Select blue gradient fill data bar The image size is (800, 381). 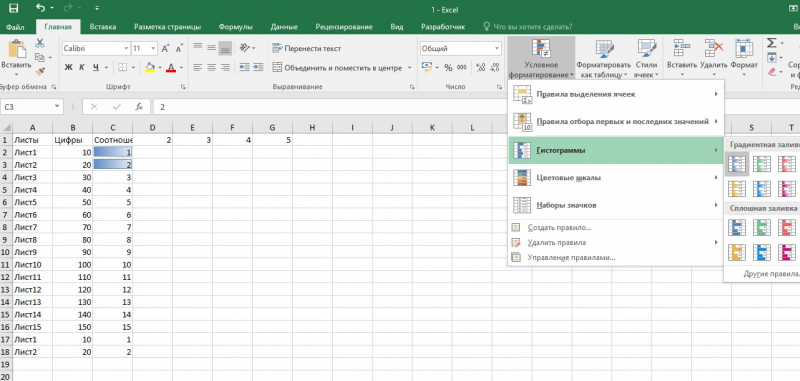(737, 164)
